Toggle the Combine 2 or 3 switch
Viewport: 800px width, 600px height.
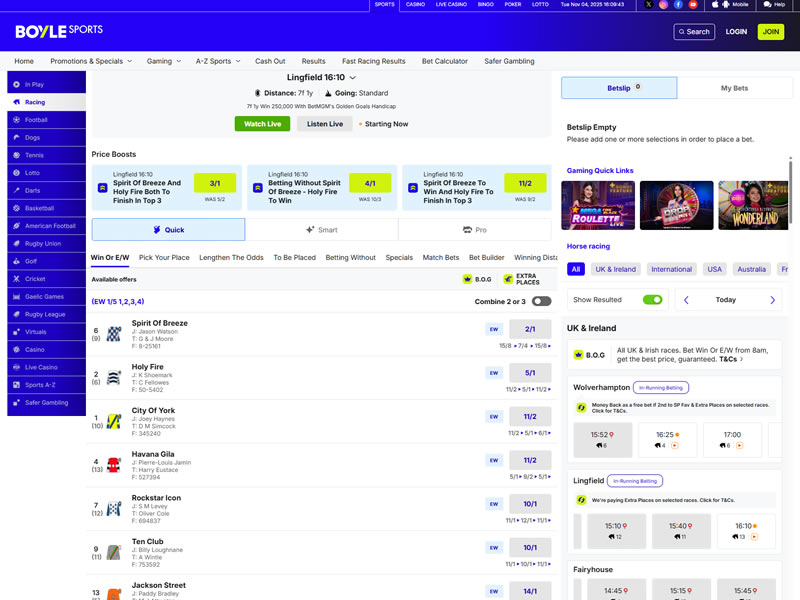pyautogui.click(x=541, y=301)
